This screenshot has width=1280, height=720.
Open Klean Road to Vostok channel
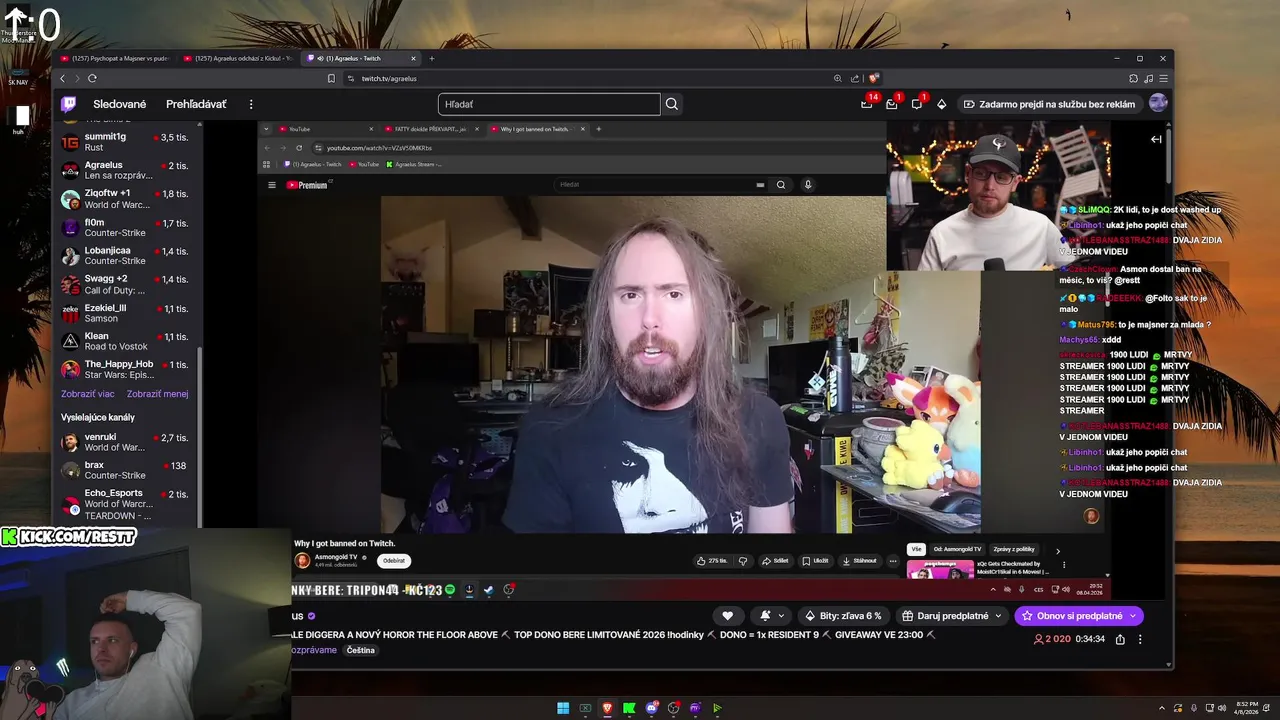click(128, 341)
